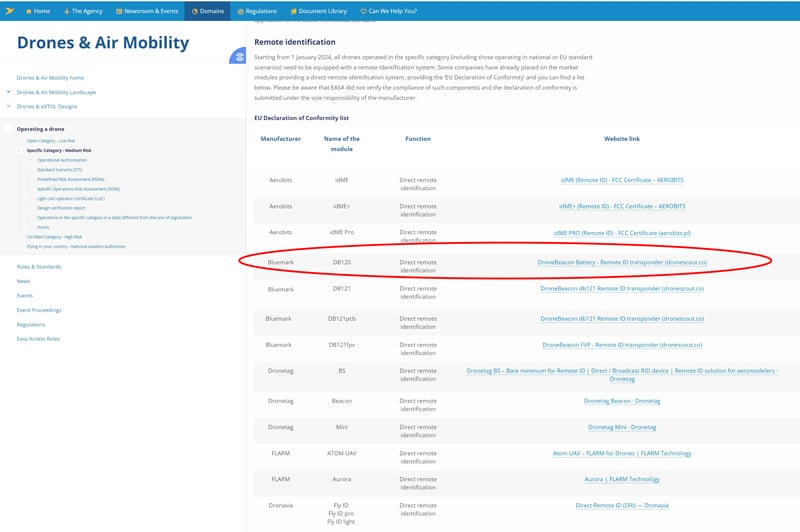The image size is (800, 532).
Task: Click the blue circular icon beside page title
Action: 238,57
